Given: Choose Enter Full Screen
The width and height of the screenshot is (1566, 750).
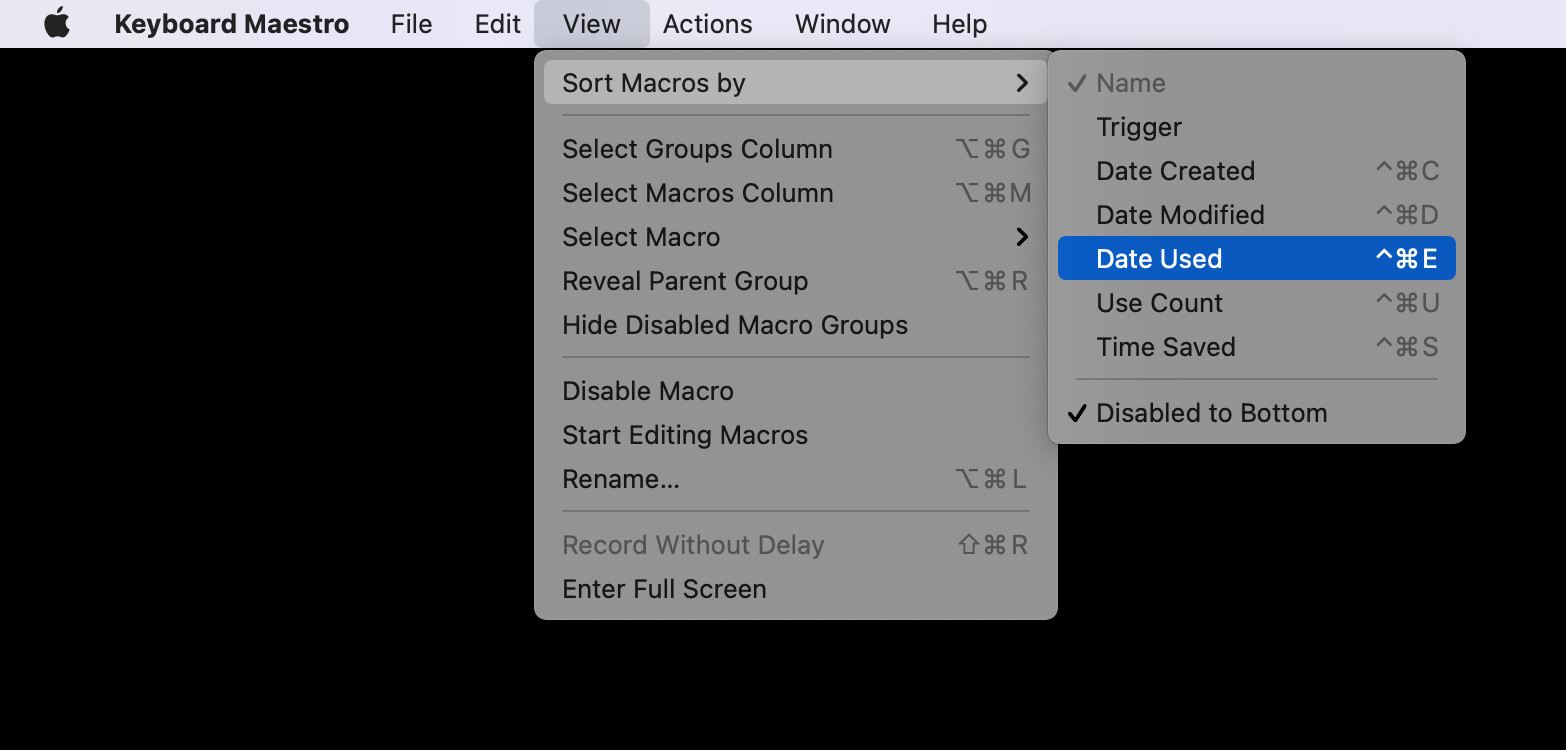Looking at the screenshot, I should (795, 589).
